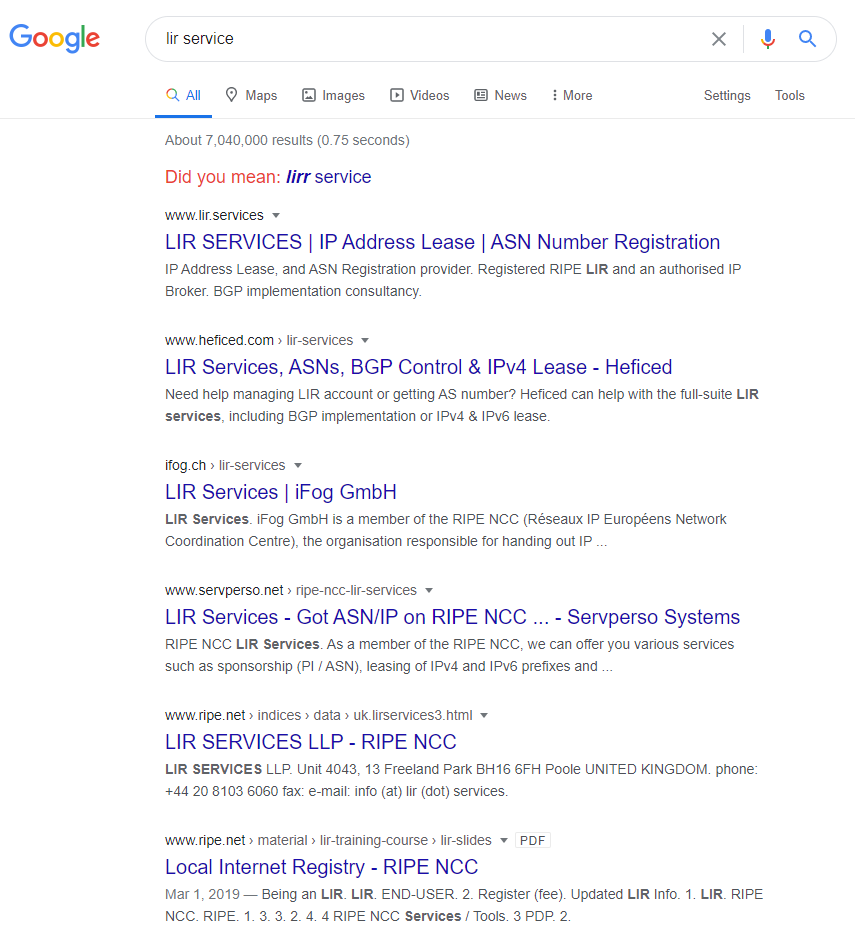Open dropdown arrow next to servperso.net URL

coord(429,590)
